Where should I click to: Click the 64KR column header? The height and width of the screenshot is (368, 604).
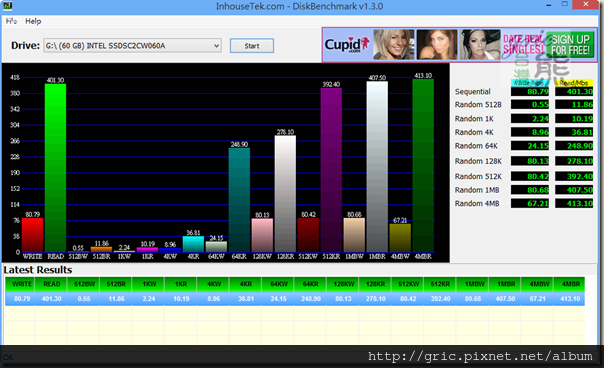pos(310,284)
